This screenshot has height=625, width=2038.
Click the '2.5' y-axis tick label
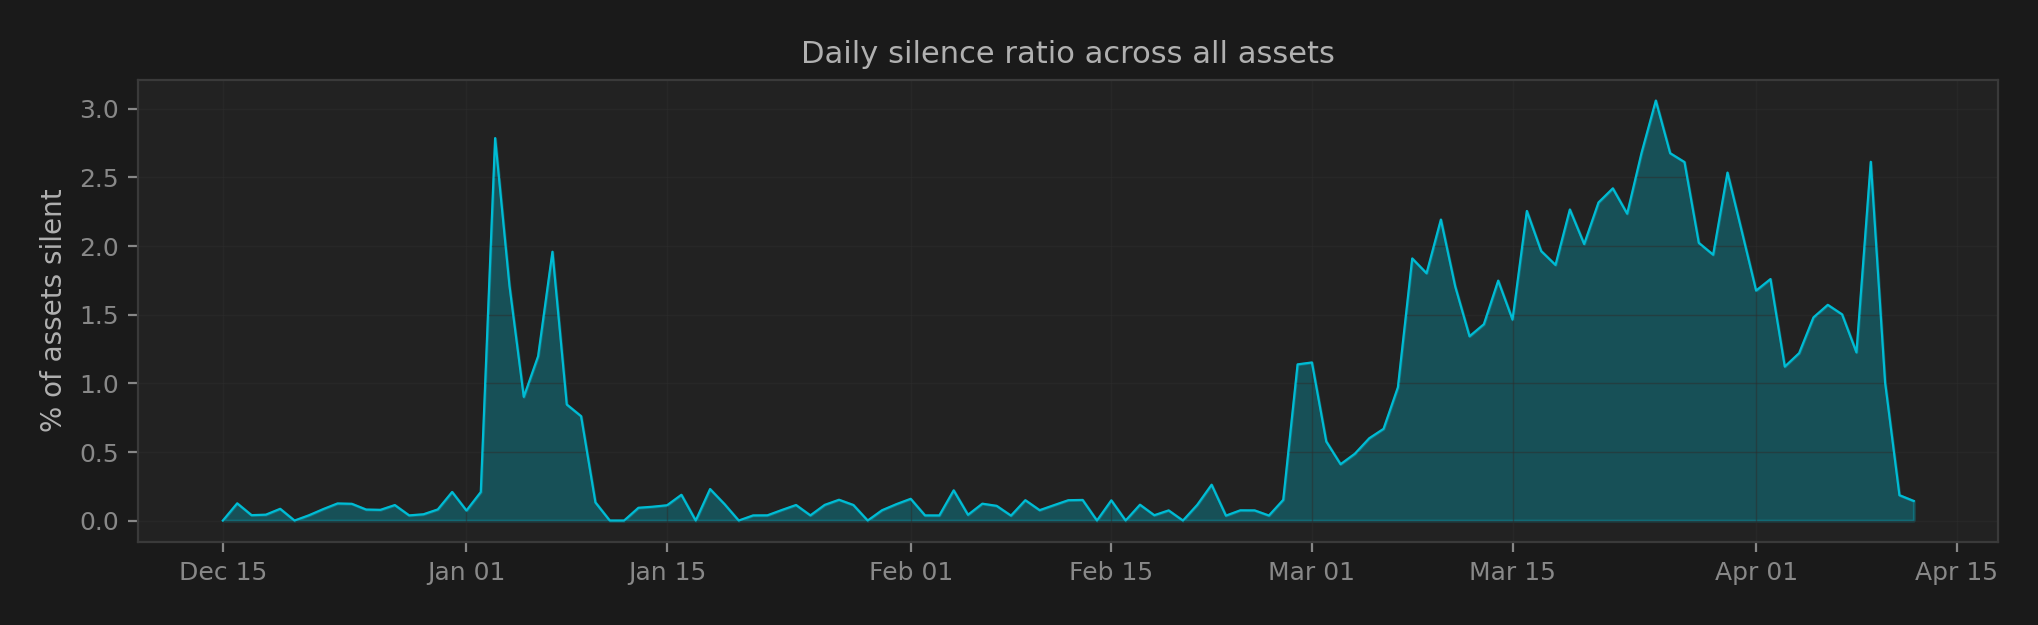[100, 178]
